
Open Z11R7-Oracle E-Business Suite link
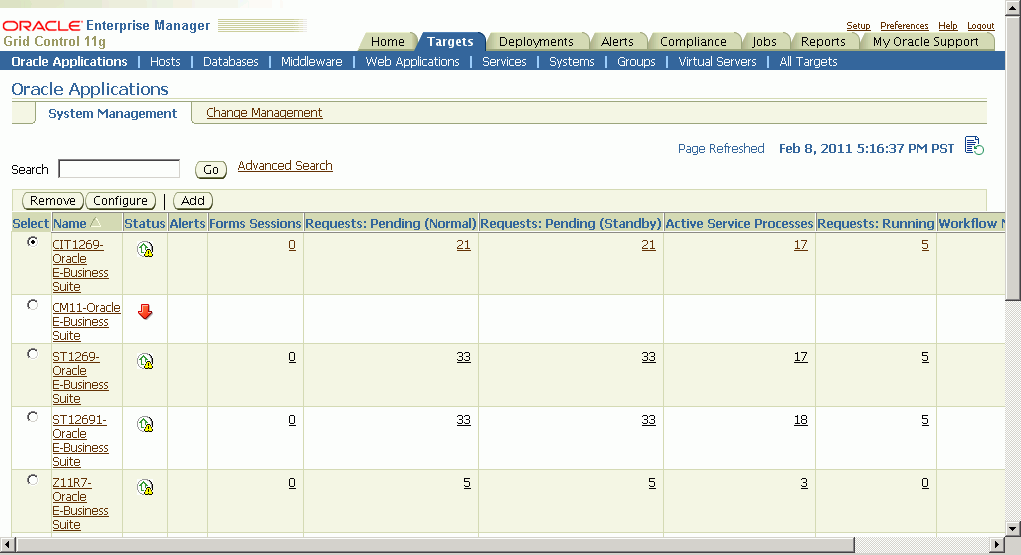click(x=80, y=504)
